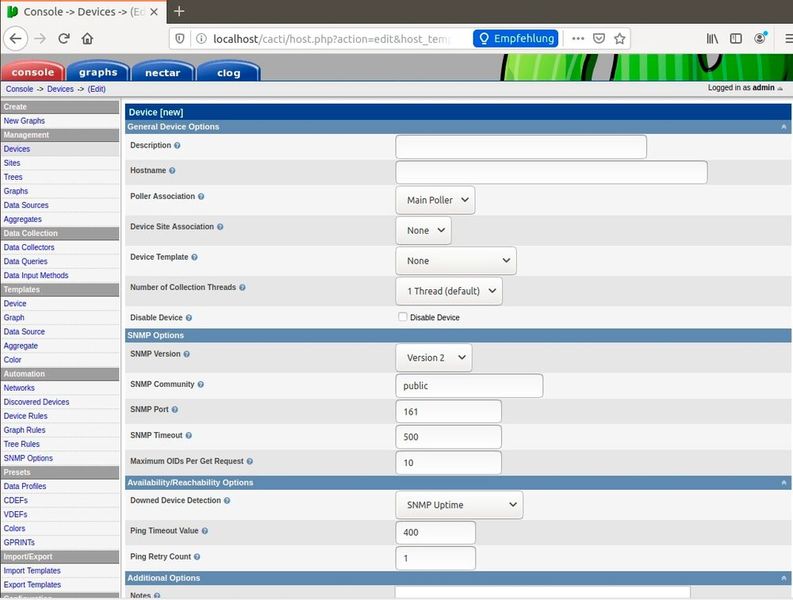Click help icon next to Poller Association
The height and width of the screenshot is (600, 793).
click(201, 196)
